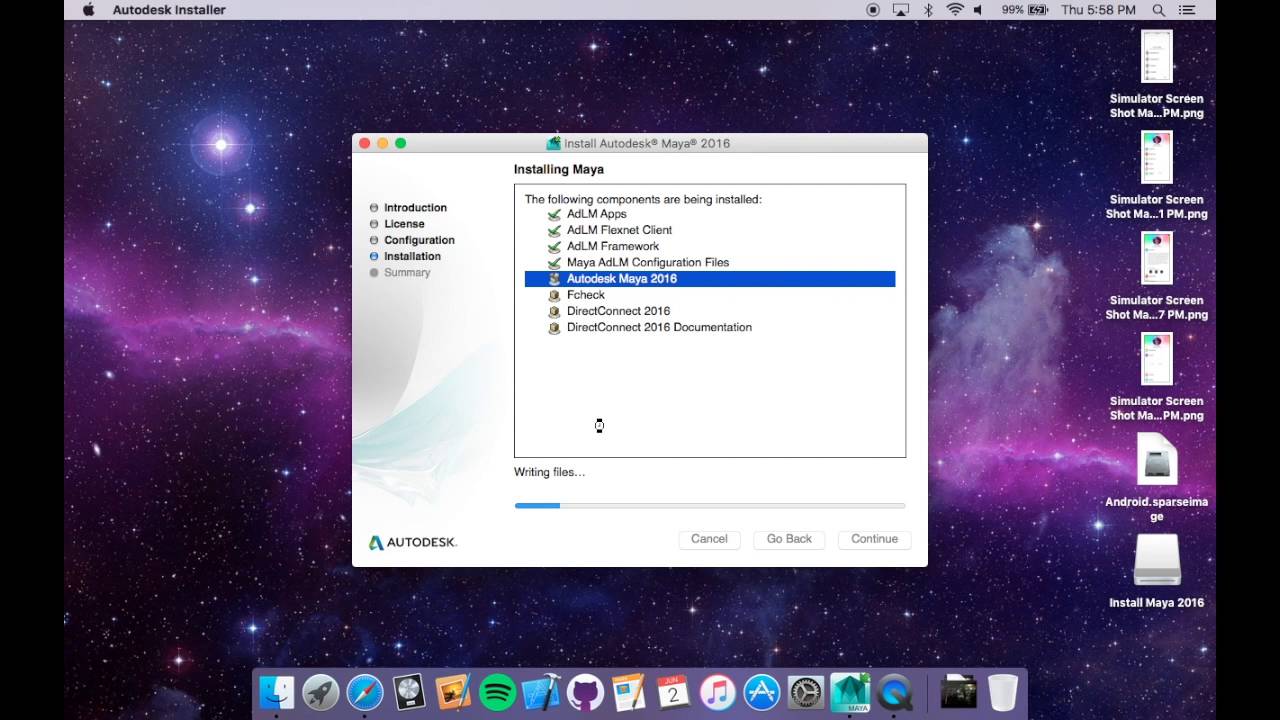Screen dimensions: 1280x720
Task: Select the highlighted Autodesk Maya 2016 row
Action: pos(710,279)
